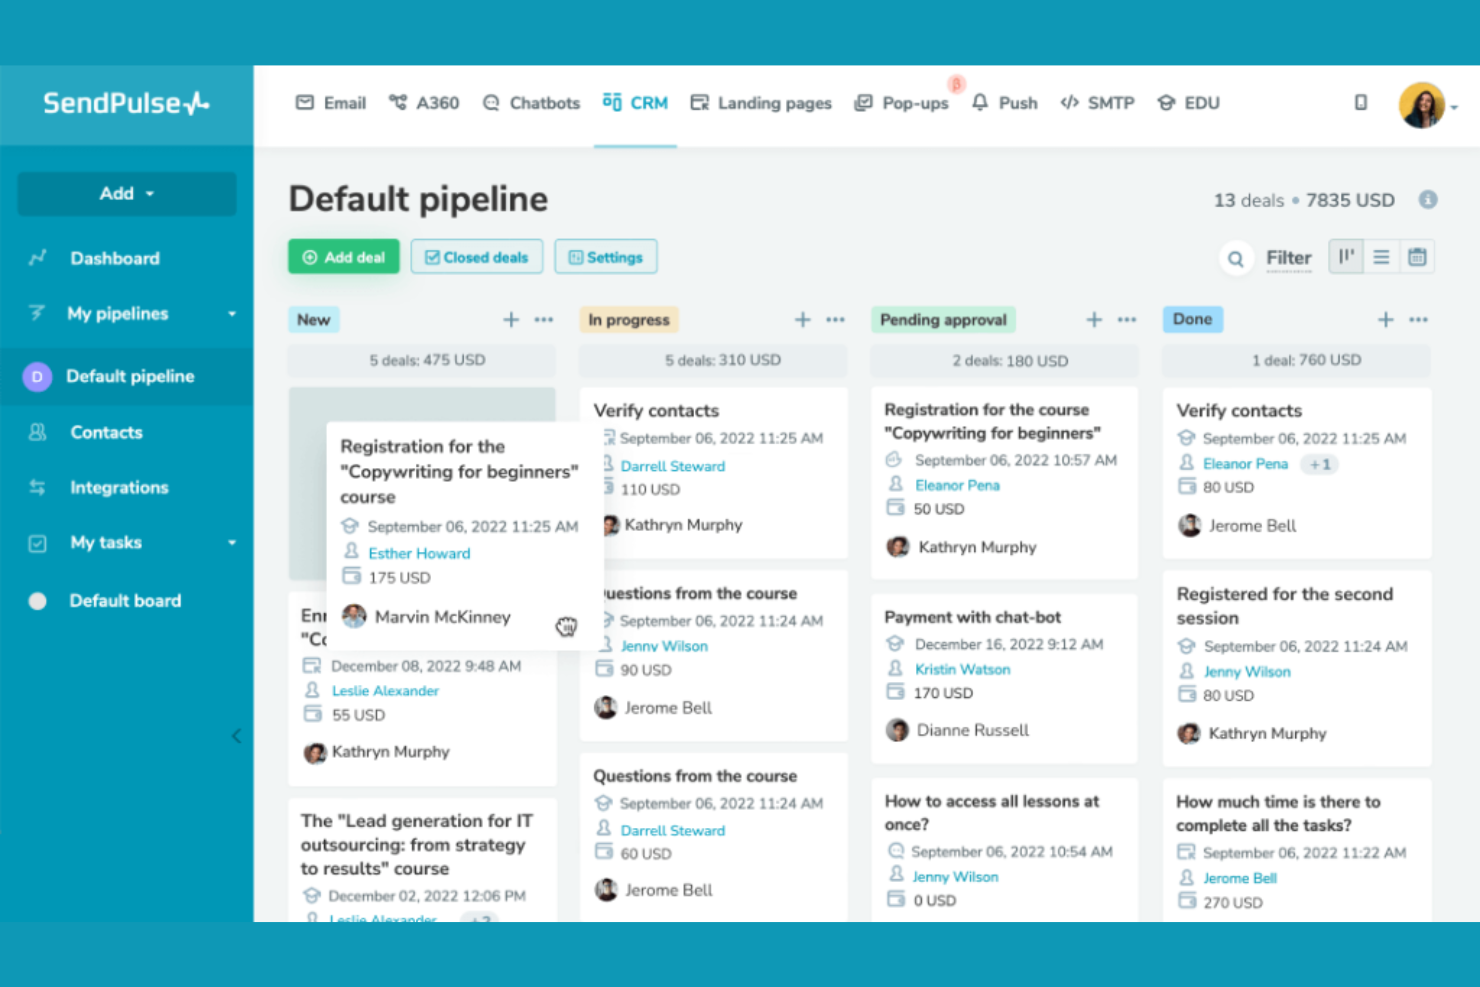Open Registered for the second session deal
The image size is (1480, 987).
coord(1284,606)
